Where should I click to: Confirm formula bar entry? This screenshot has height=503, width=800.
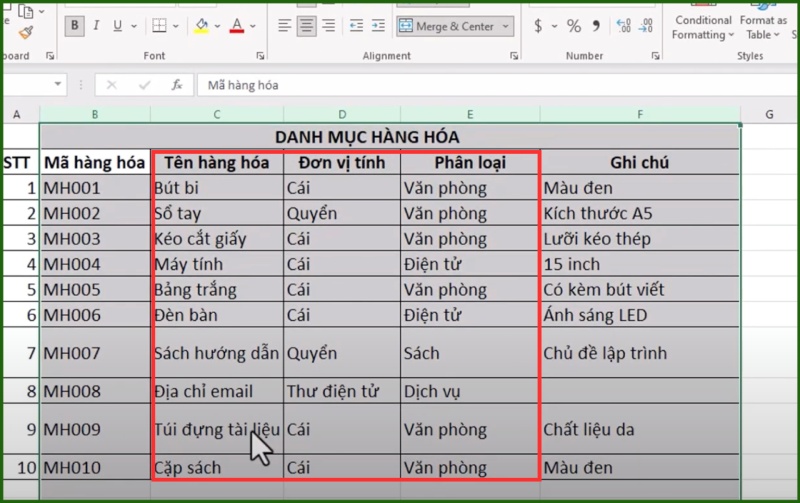pos(144,85)
